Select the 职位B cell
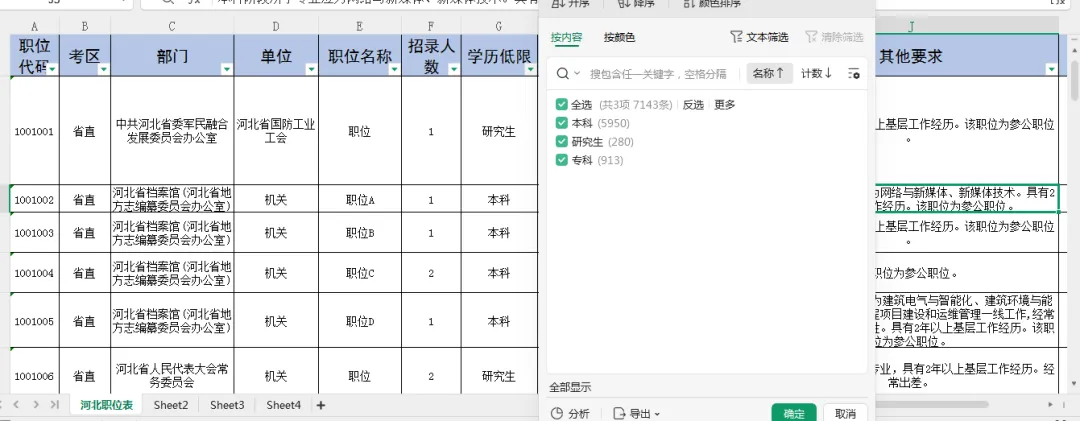 [360, 234]
